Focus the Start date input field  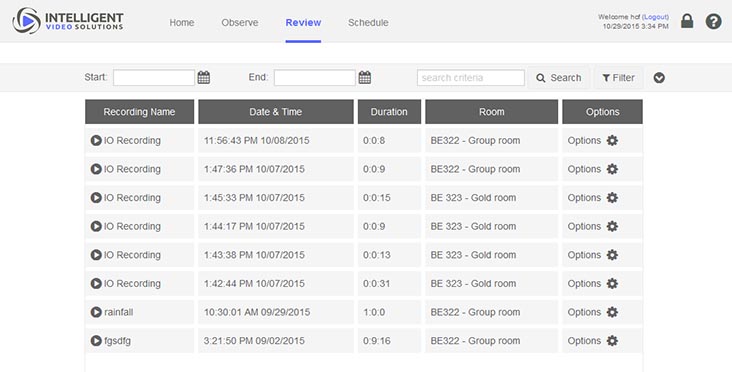pyautogui.click(x=154, y=77)
